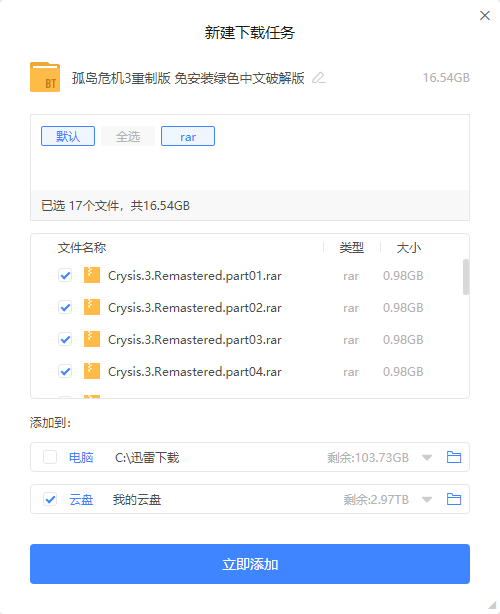Image resolution: width=500 pixels, height=614 pixels.
Task: Click file name Crysis.3.Remastered.part03.rar
Action: pos(195,340)
